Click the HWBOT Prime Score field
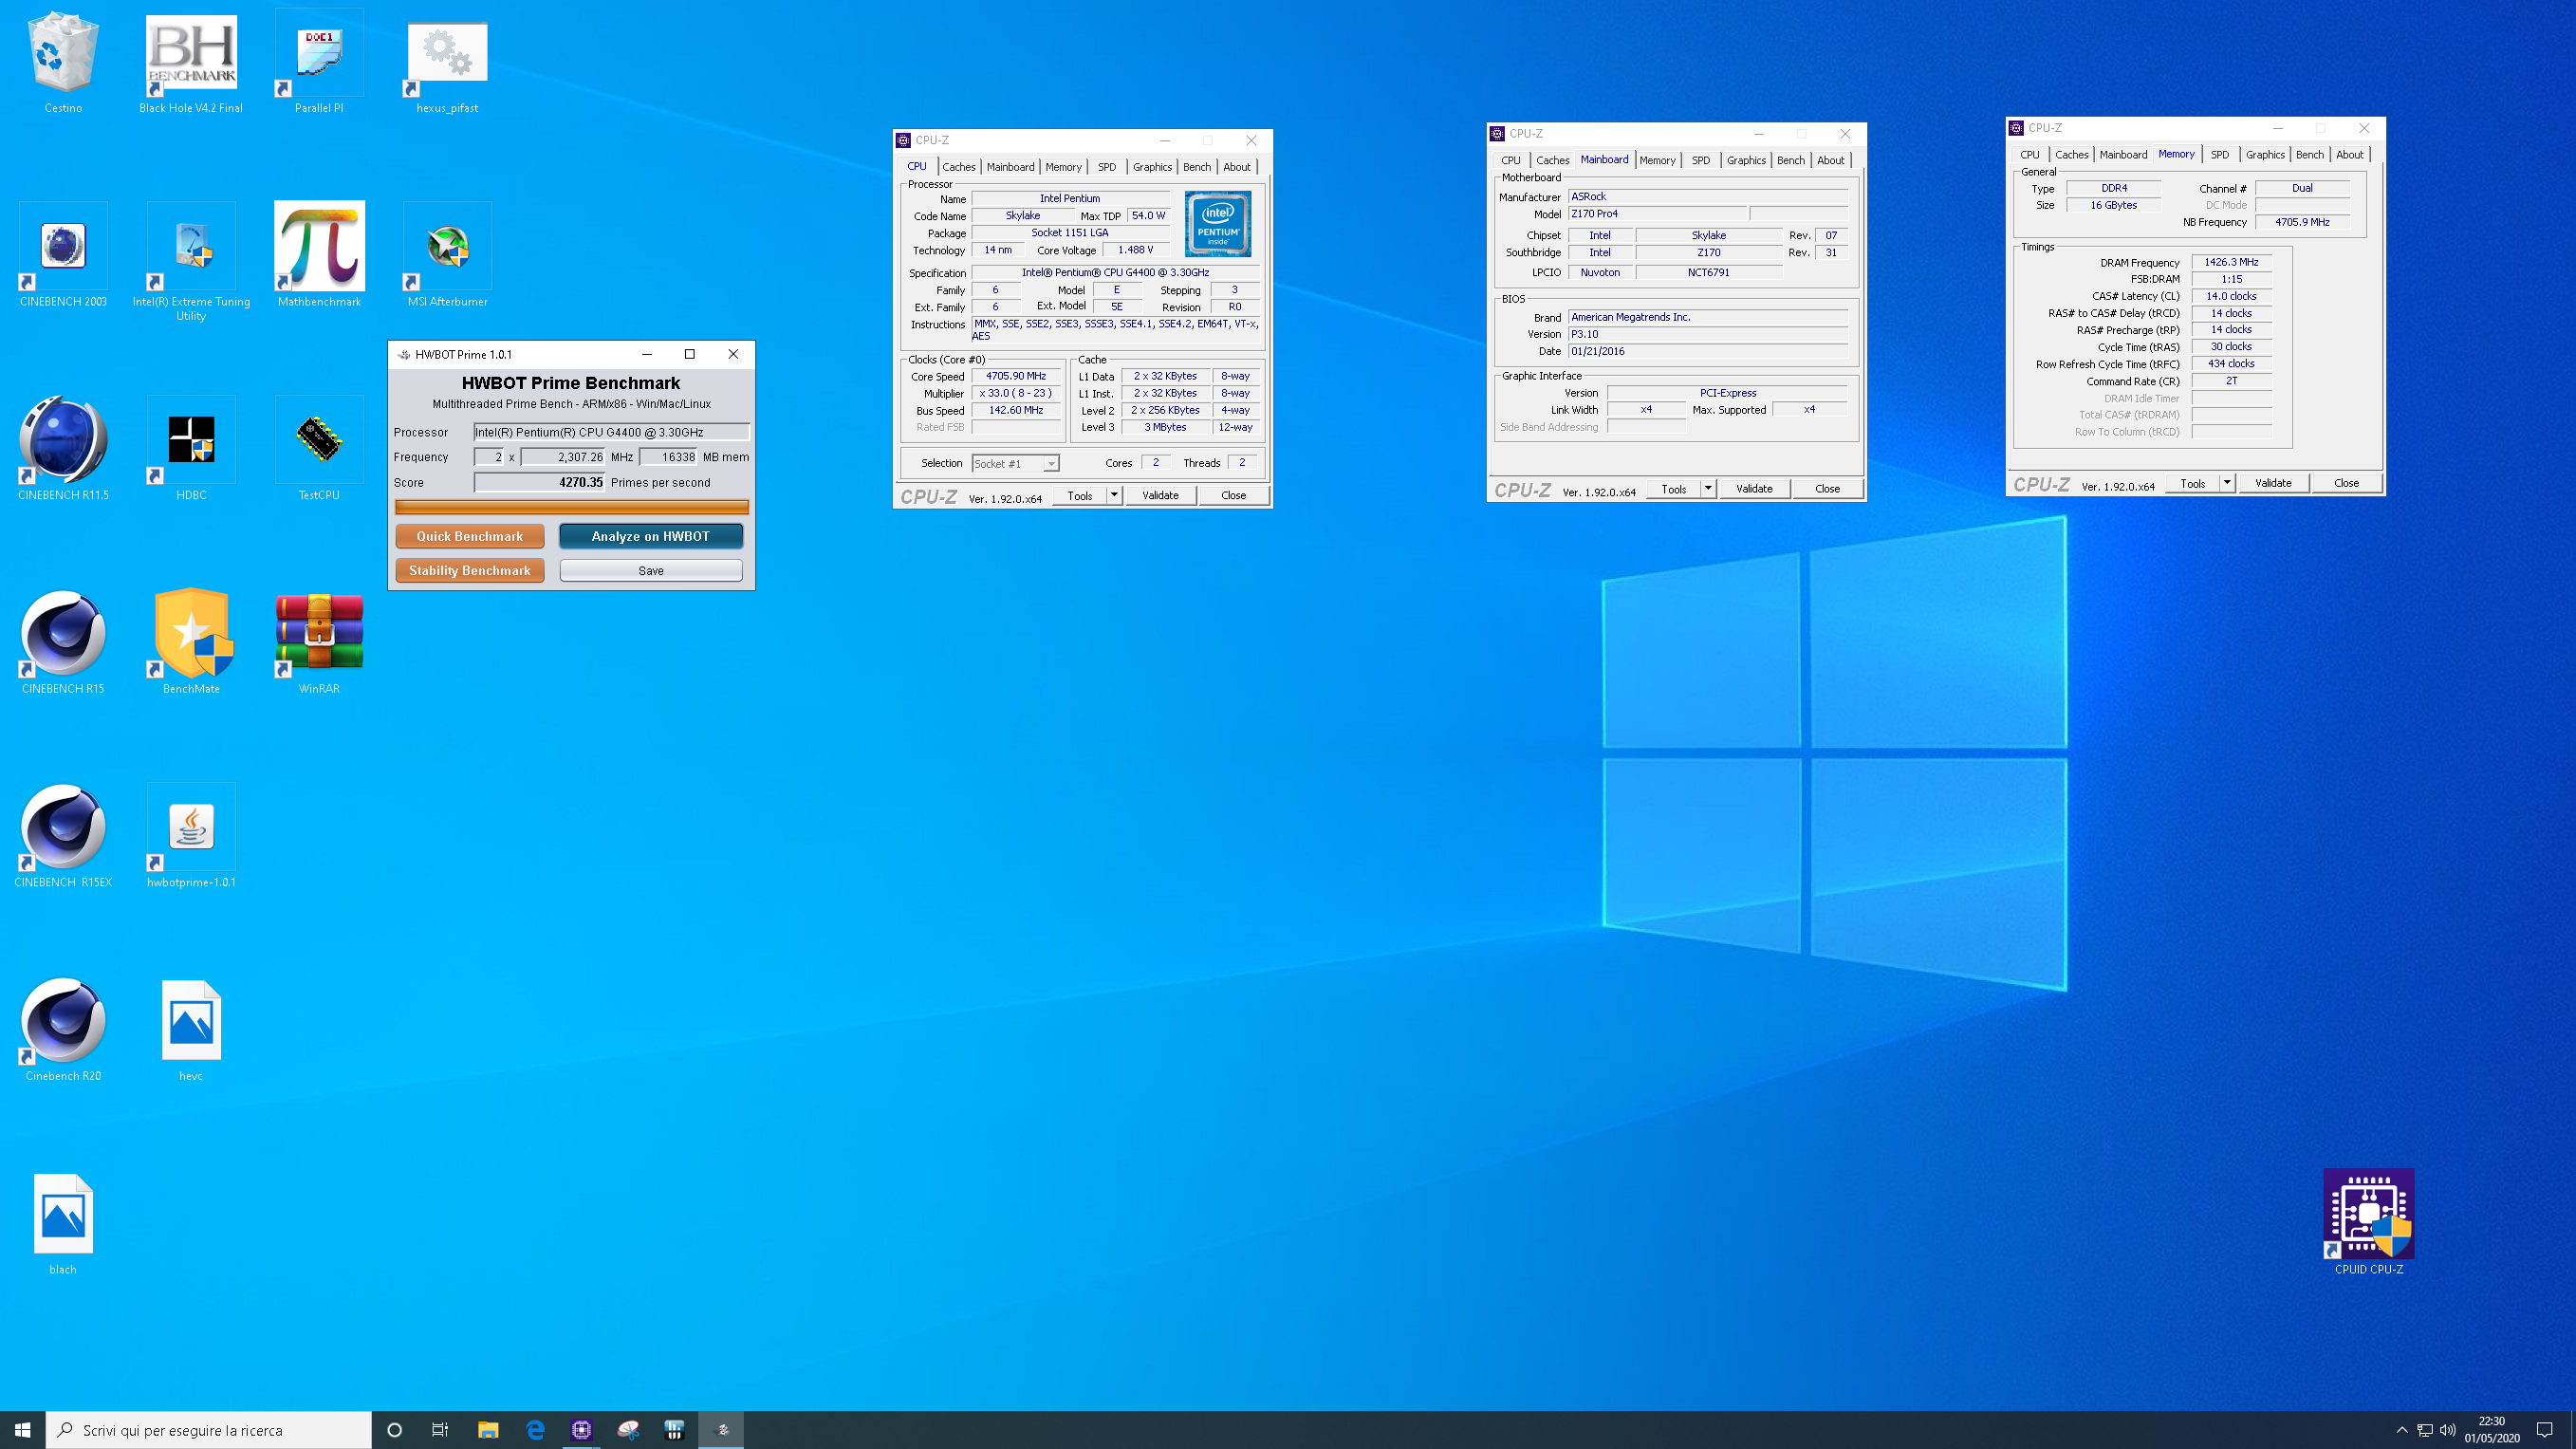Screen dimensions: 2576x1449 point(539,482)
